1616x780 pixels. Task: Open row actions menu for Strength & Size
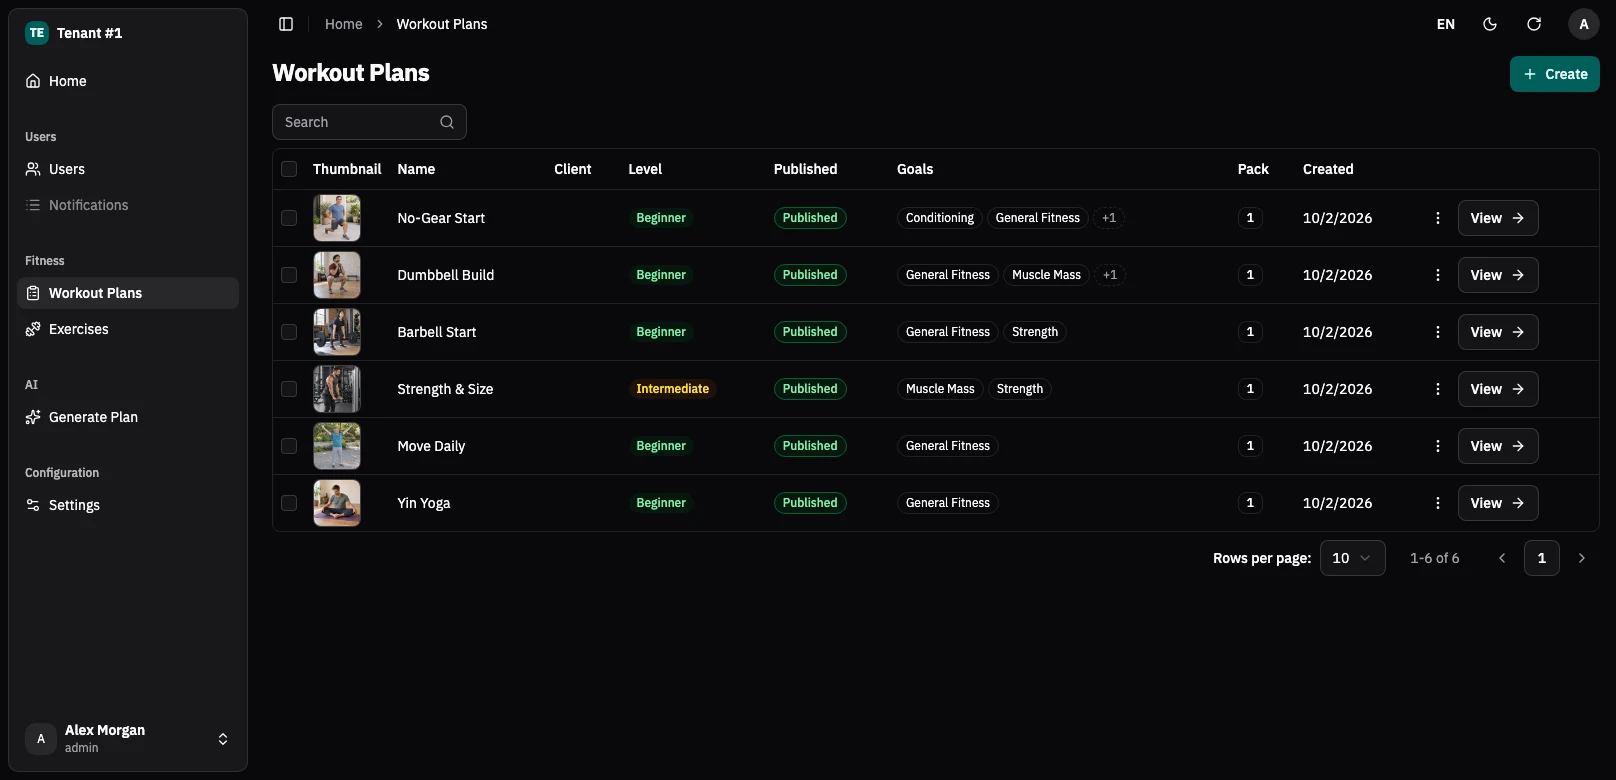pyautogui.click(x=1438, y=389)
